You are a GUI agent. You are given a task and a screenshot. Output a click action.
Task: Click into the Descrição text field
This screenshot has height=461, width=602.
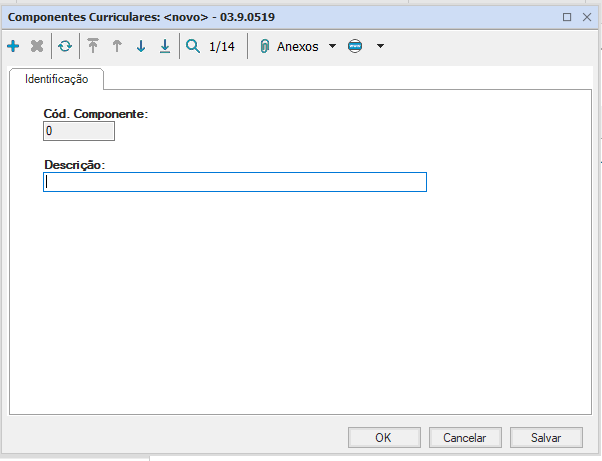coord(235,182)
